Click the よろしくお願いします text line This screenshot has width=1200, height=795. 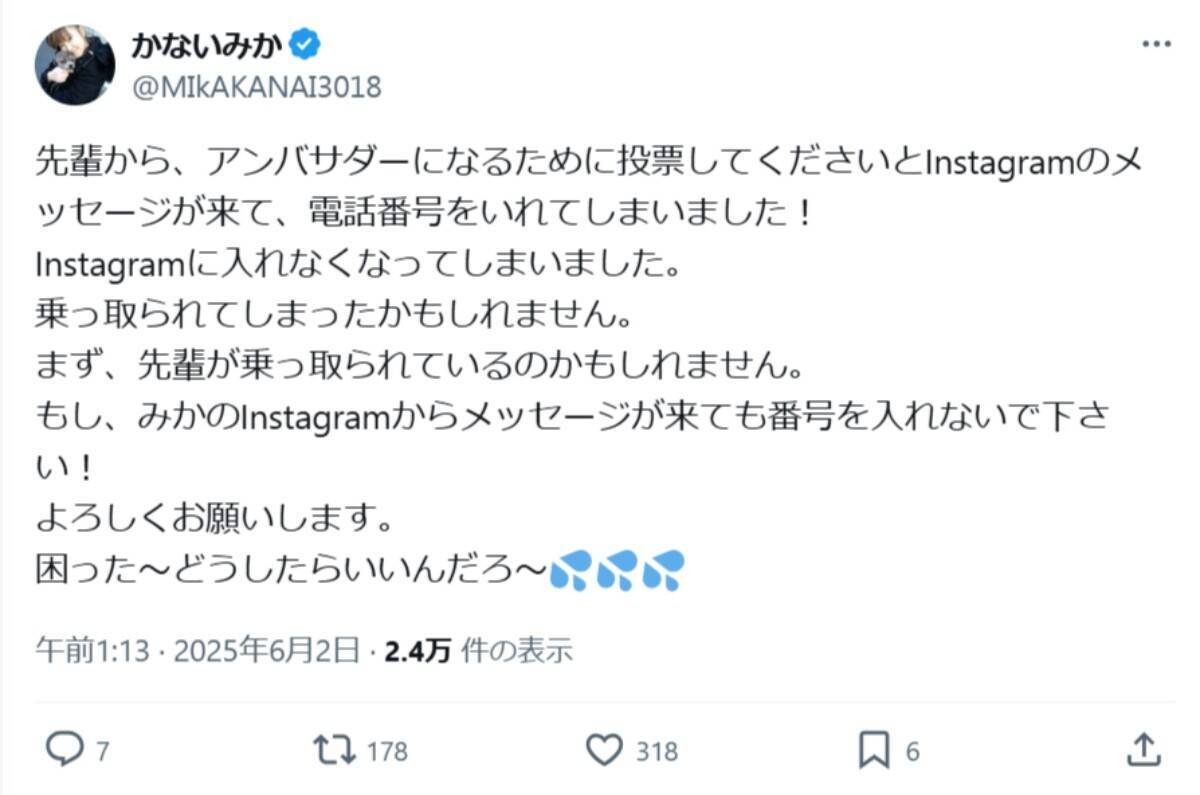[x=211, y=519]
